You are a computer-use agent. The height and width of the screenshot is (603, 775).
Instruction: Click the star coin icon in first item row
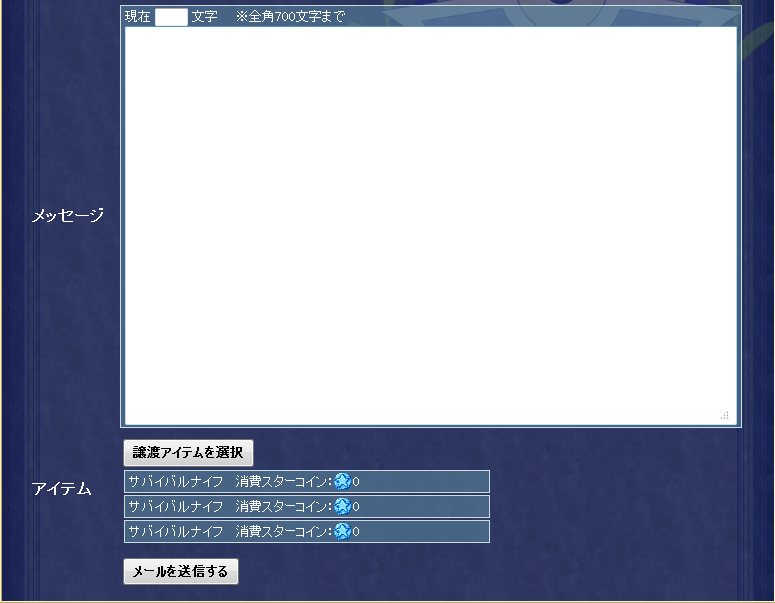(342, 481)
